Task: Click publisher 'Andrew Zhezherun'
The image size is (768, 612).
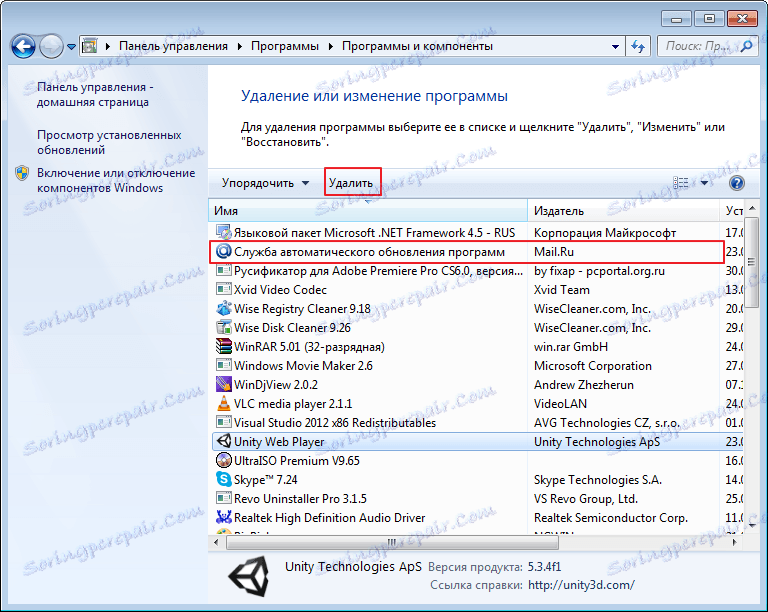Action: point(583,384)
